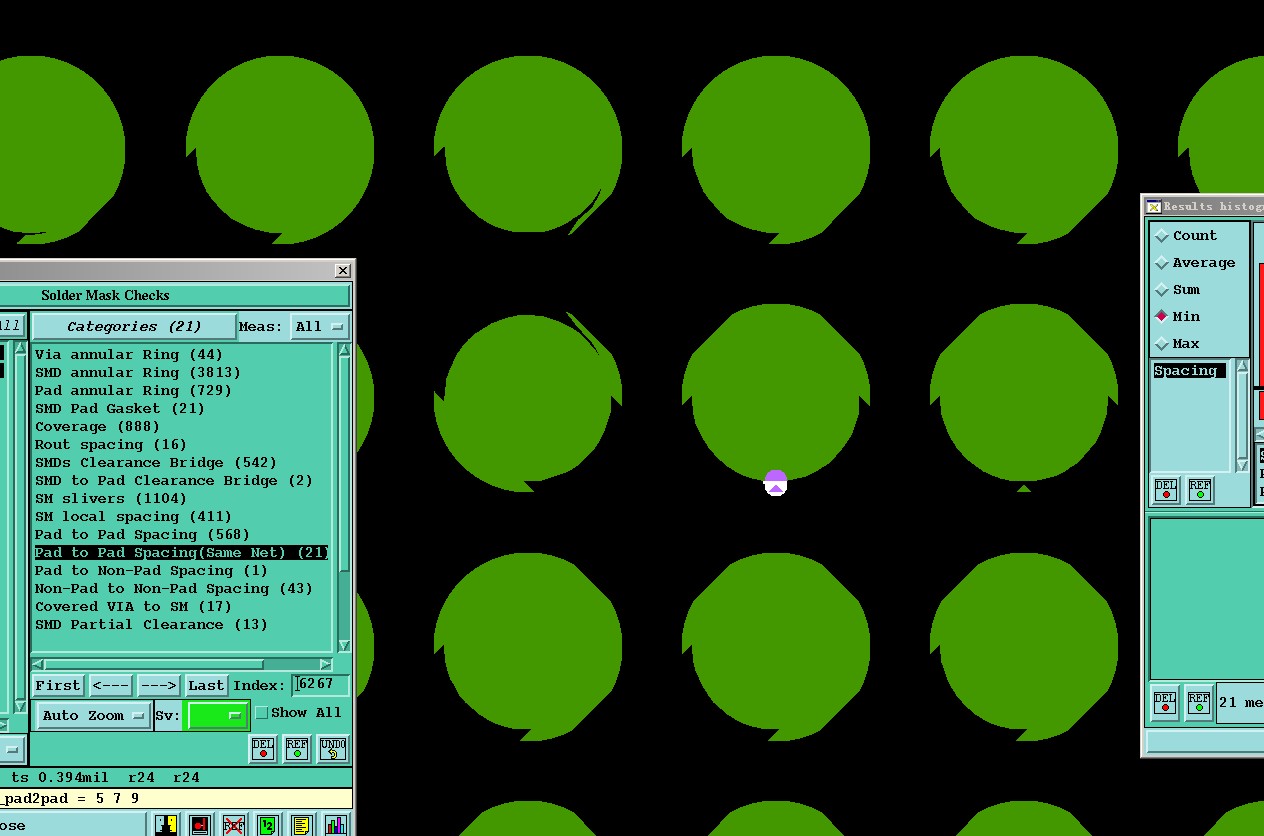The image size is (1264, 836).
Task: Select Covered VIA to SM (17)
Action: [x=133, y=607]
